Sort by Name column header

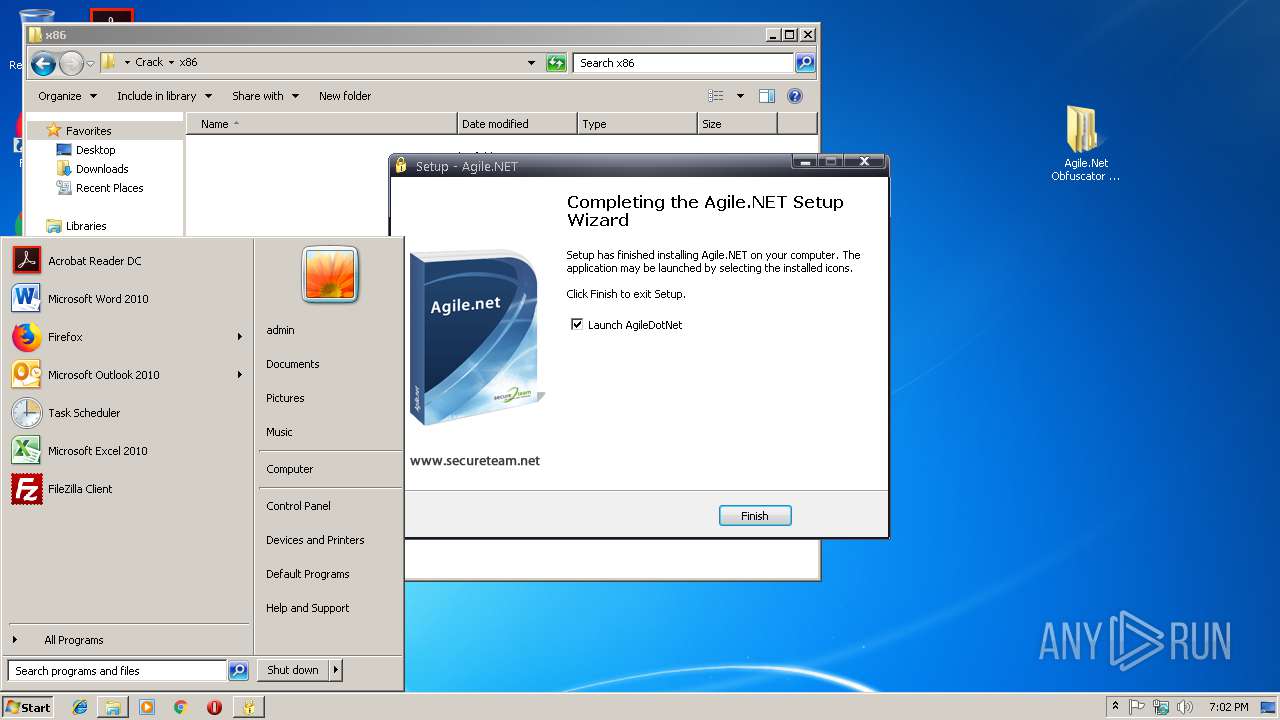tap(321, 124)
